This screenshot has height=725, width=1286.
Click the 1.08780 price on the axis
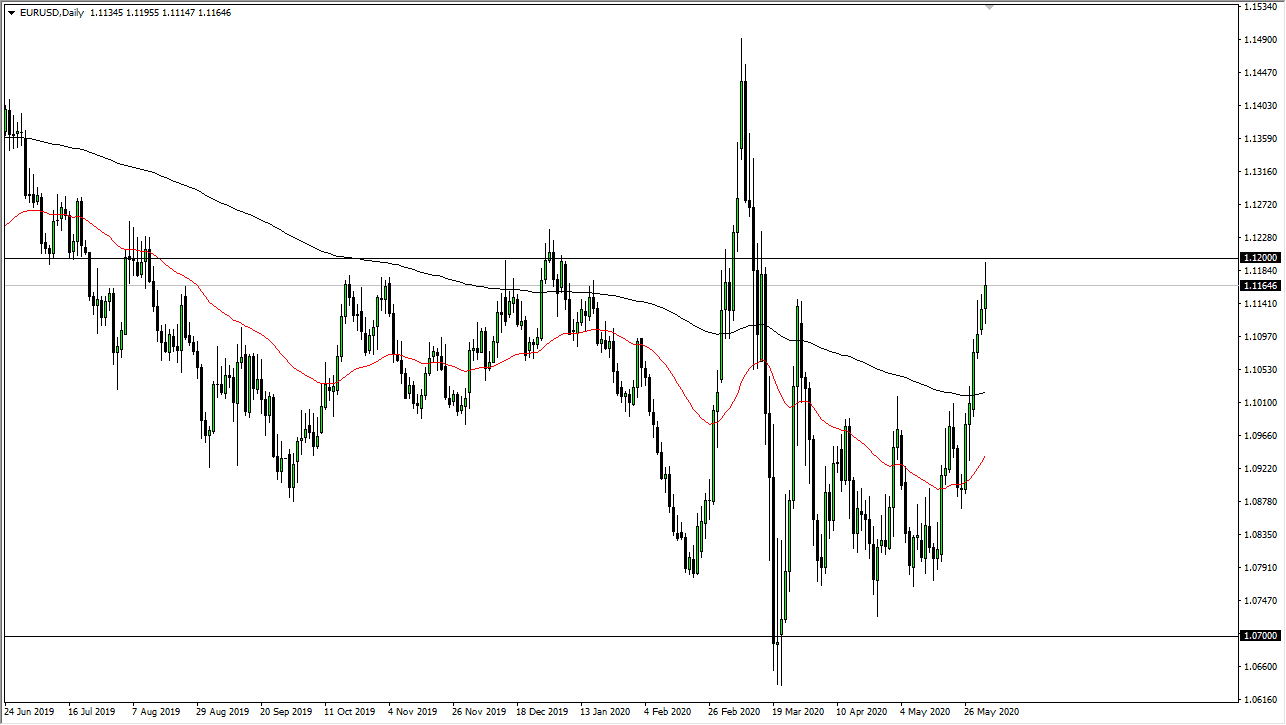tap(1260, 502)
